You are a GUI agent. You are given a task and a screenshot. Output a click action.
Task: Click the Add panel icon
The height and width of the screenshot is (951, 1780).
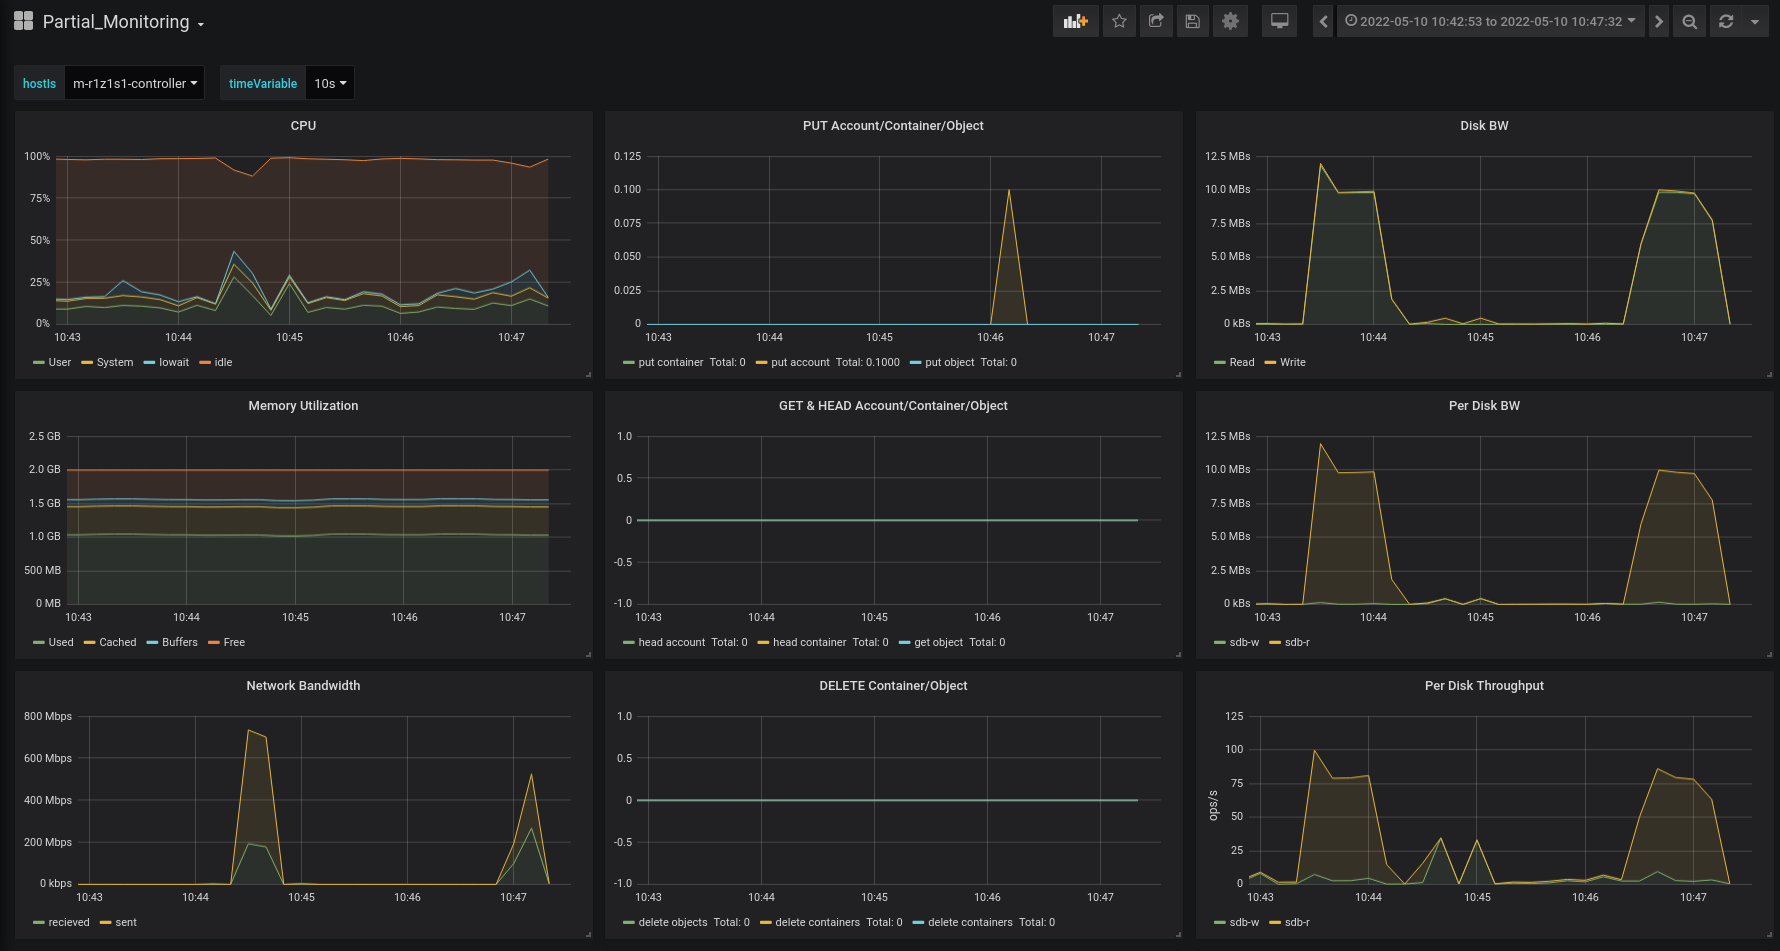click(x=1075, y=21)
